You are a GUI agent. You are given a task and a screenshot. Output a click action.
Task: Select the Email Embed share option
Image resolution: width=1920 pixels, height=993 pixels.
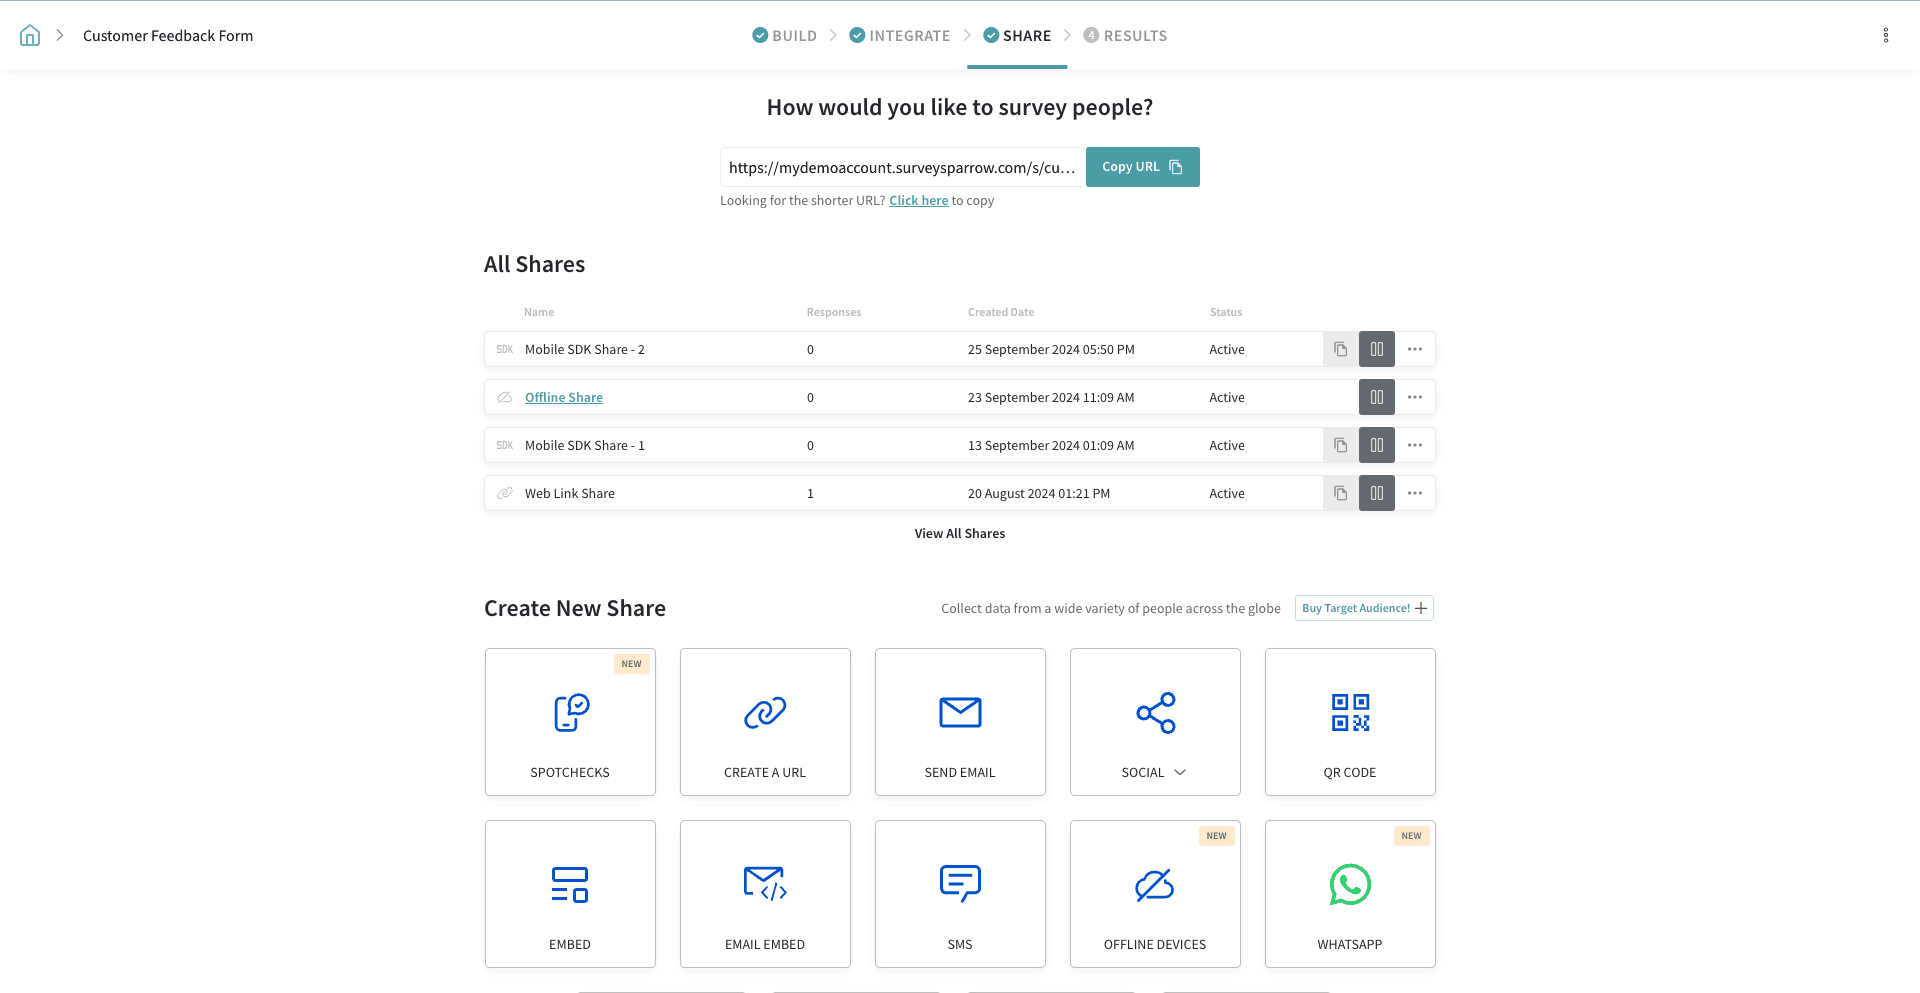(765, 894)
